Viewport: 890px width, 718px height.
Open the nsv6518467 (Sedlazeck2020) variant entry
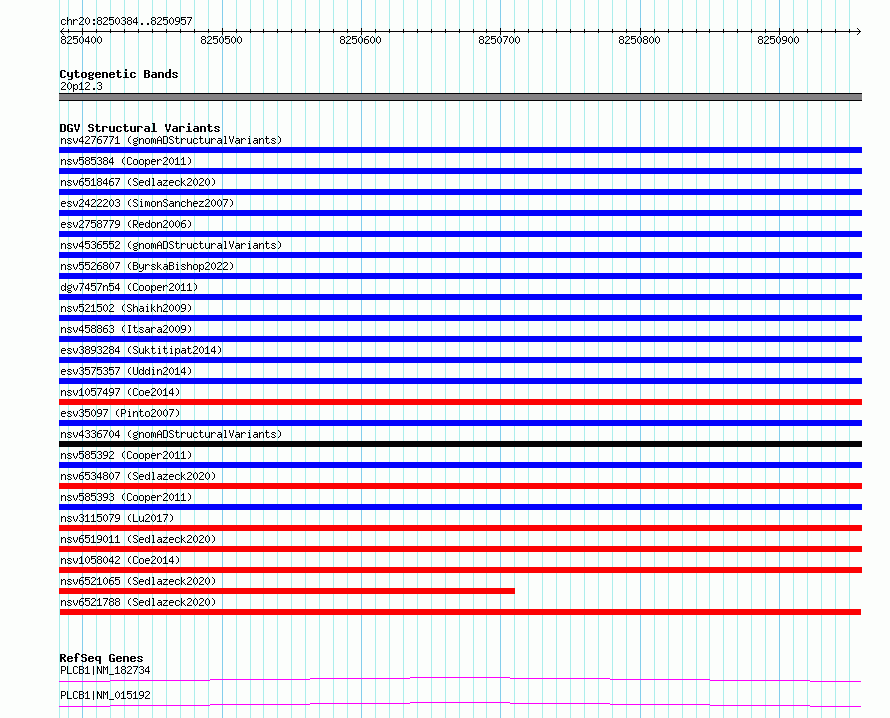pos(138,182)
